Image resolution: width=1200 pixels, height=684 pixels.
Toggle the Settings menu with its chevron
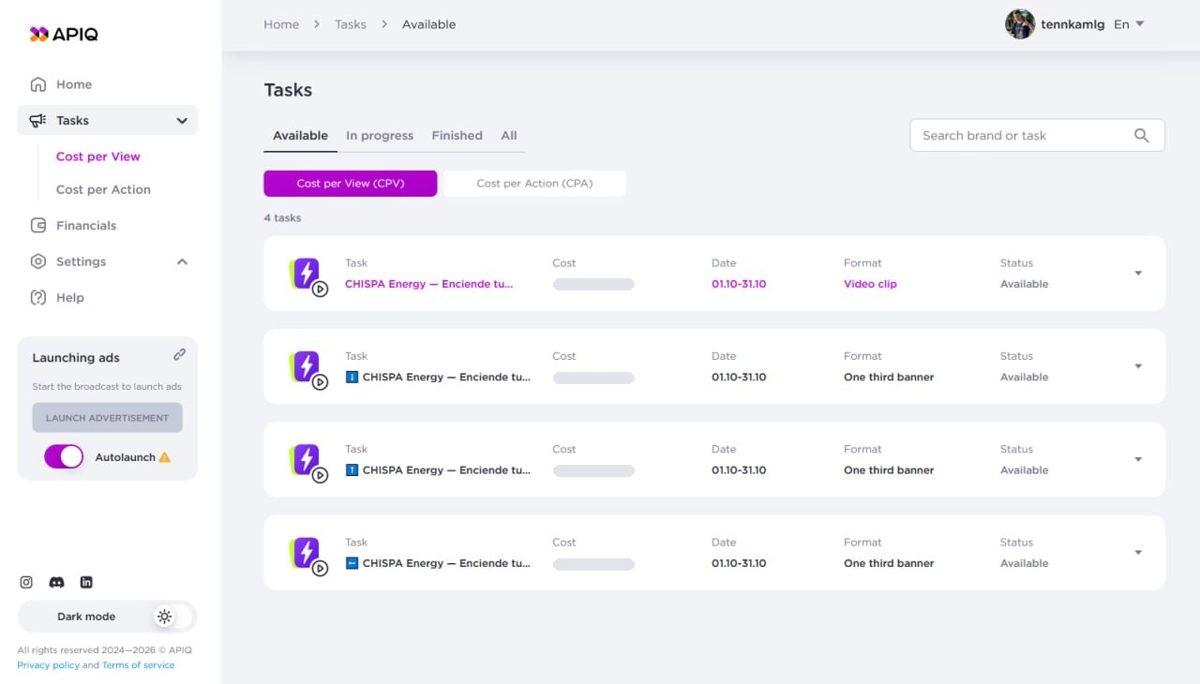click(x=182, y=262)
